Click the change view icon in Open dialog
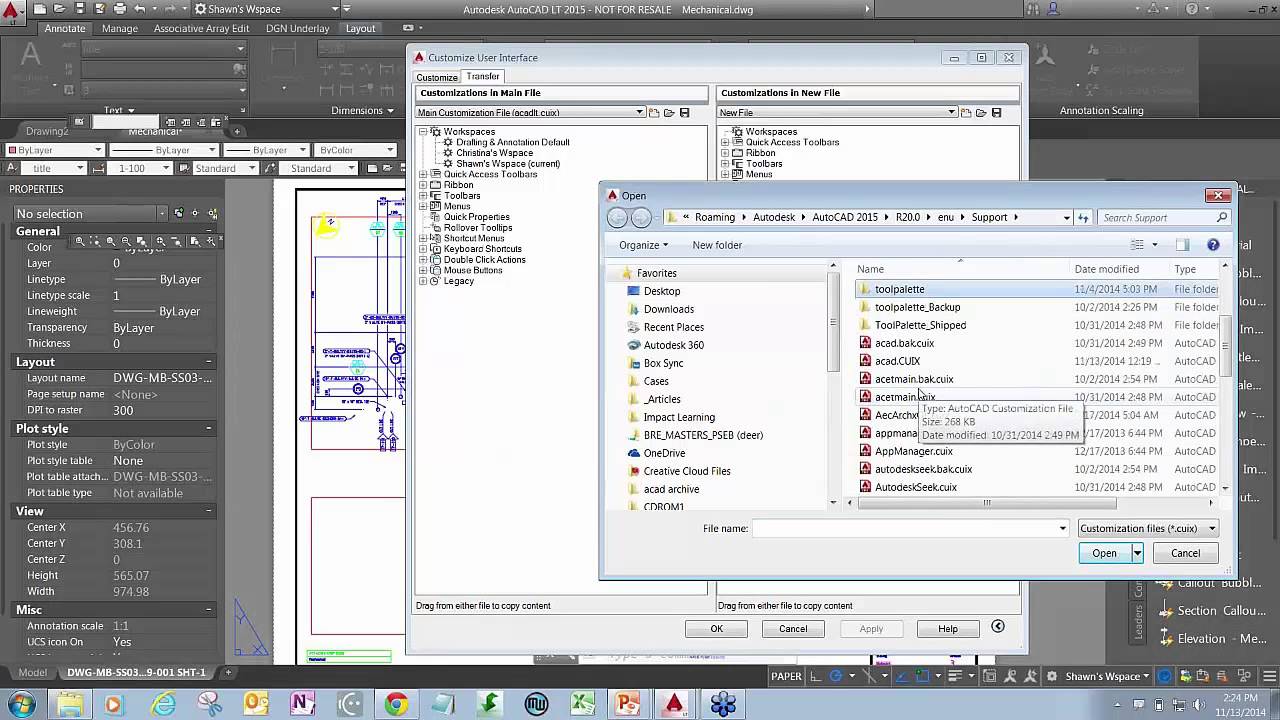 (x=1137, y=245)
